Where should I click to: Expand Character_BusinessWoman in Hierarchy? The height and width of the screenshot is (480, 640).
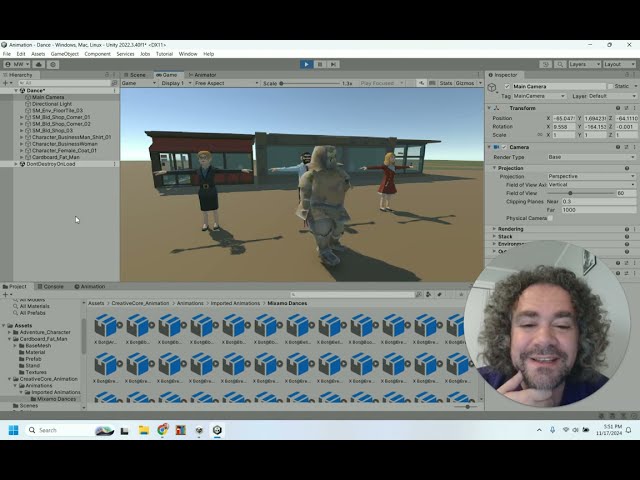(22, 144)
